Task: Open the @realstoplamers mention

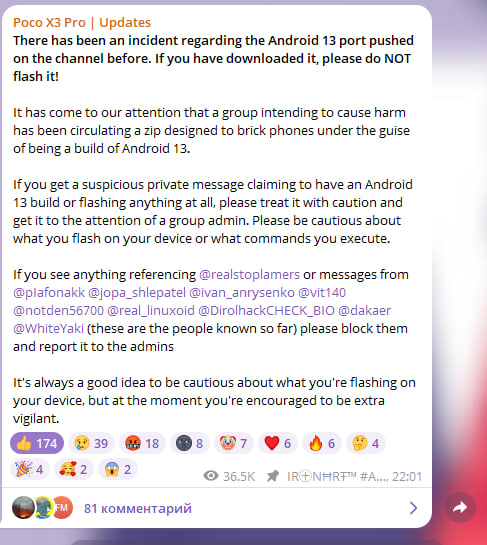Action: (x=250, y=275)
